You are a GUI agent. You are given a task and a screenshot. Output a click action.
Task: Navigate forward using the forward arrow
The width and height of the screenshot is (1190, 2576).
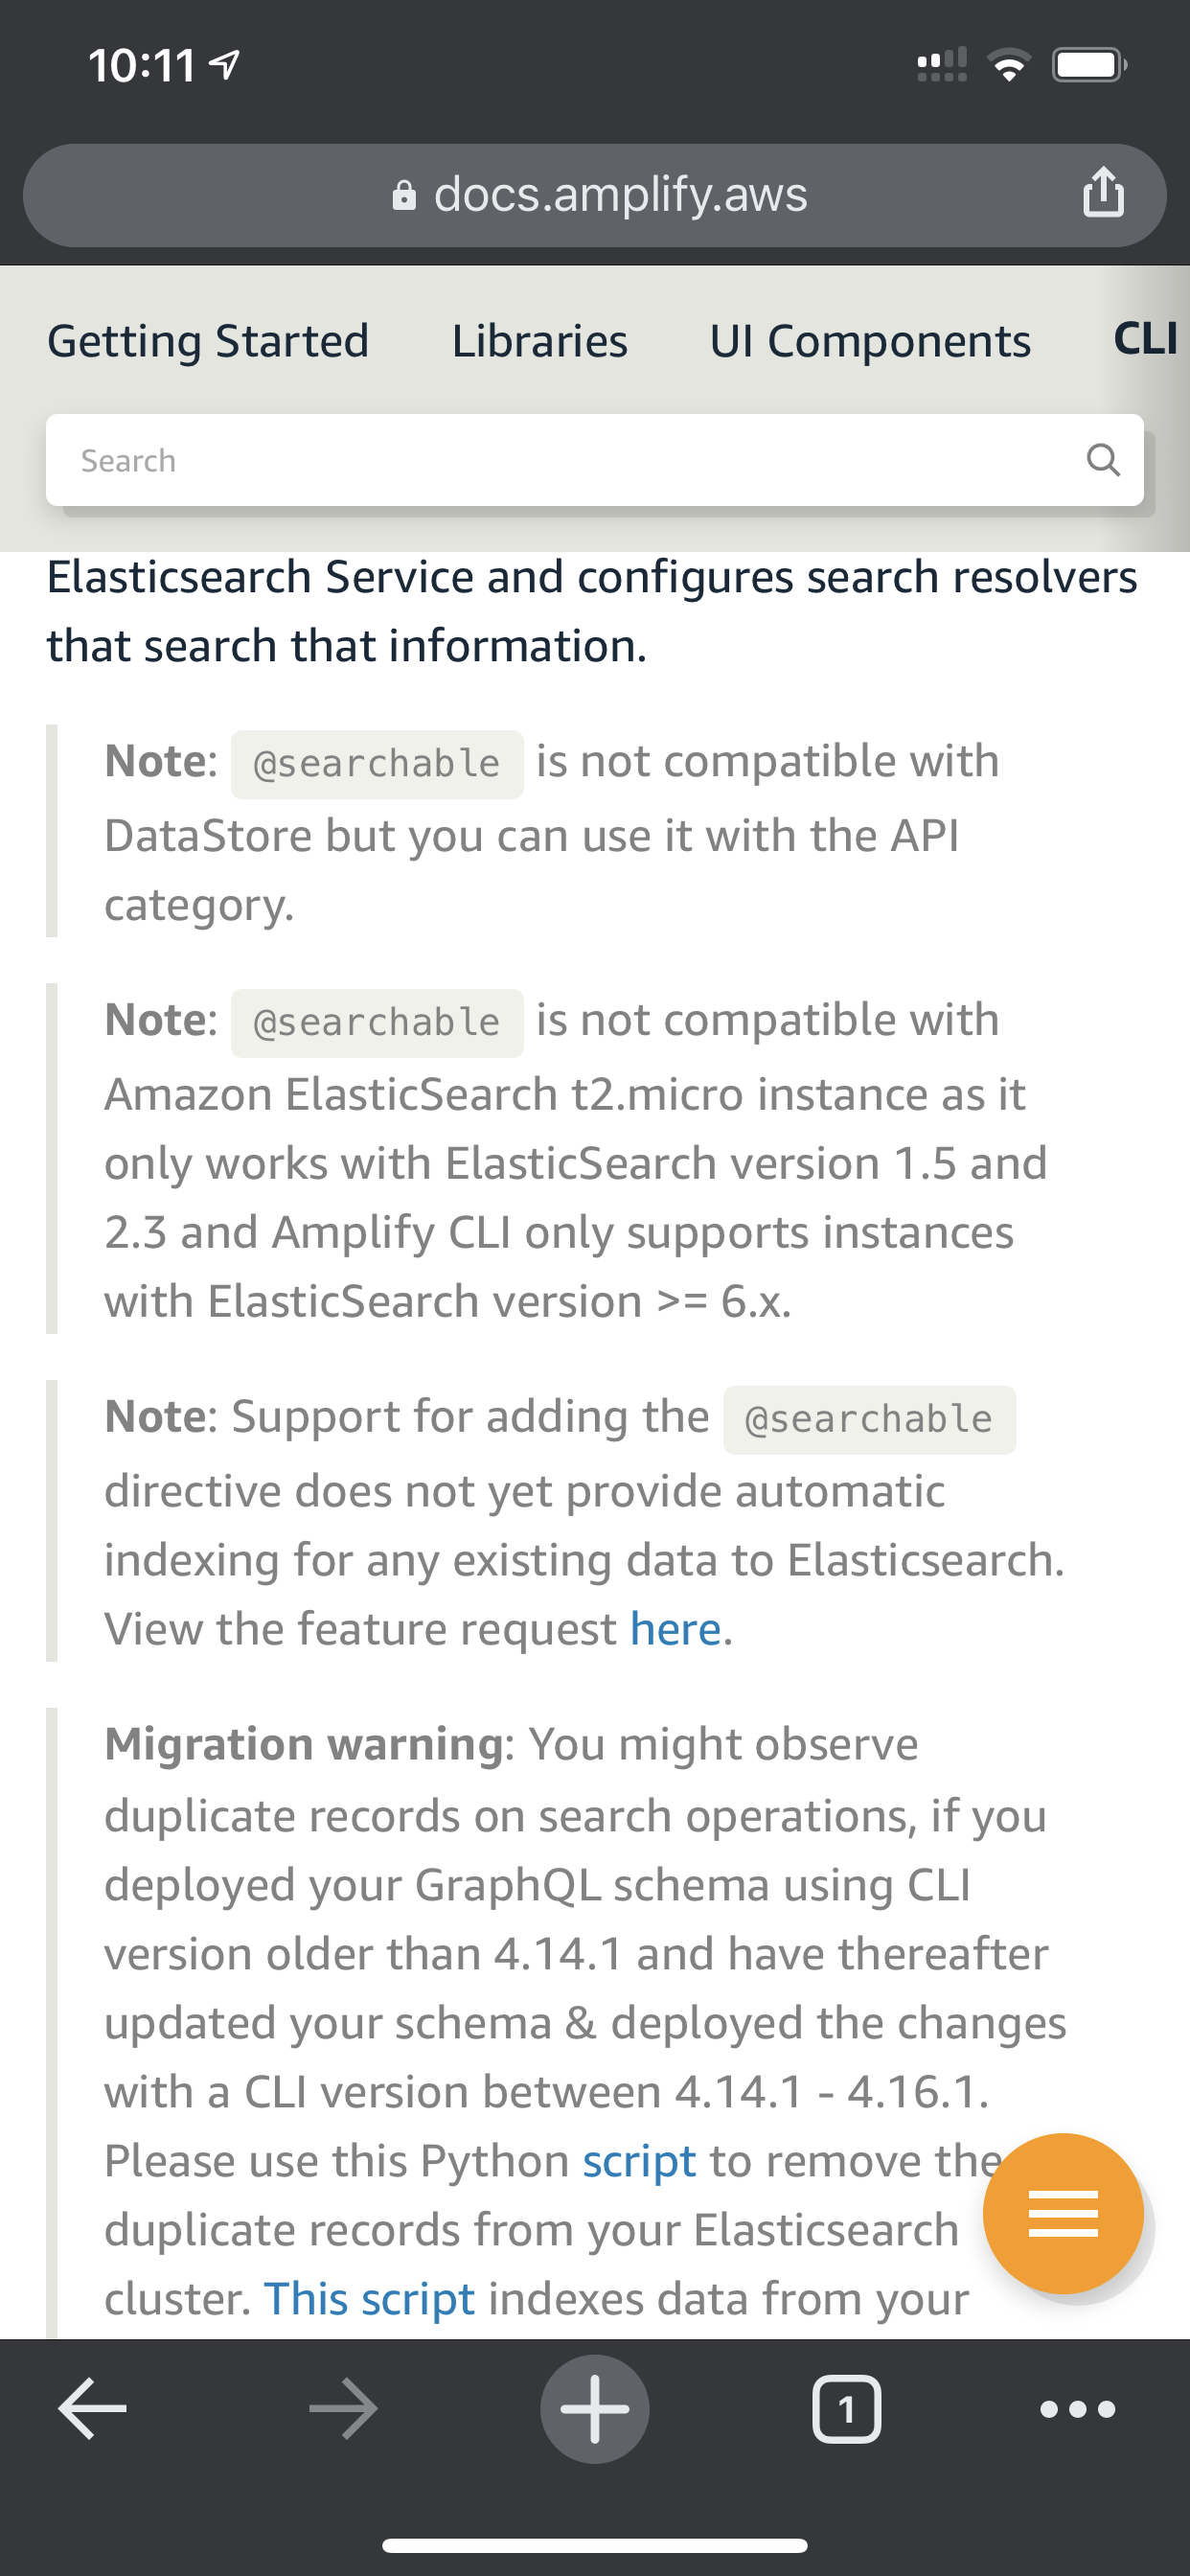[x=342, y=2408]
